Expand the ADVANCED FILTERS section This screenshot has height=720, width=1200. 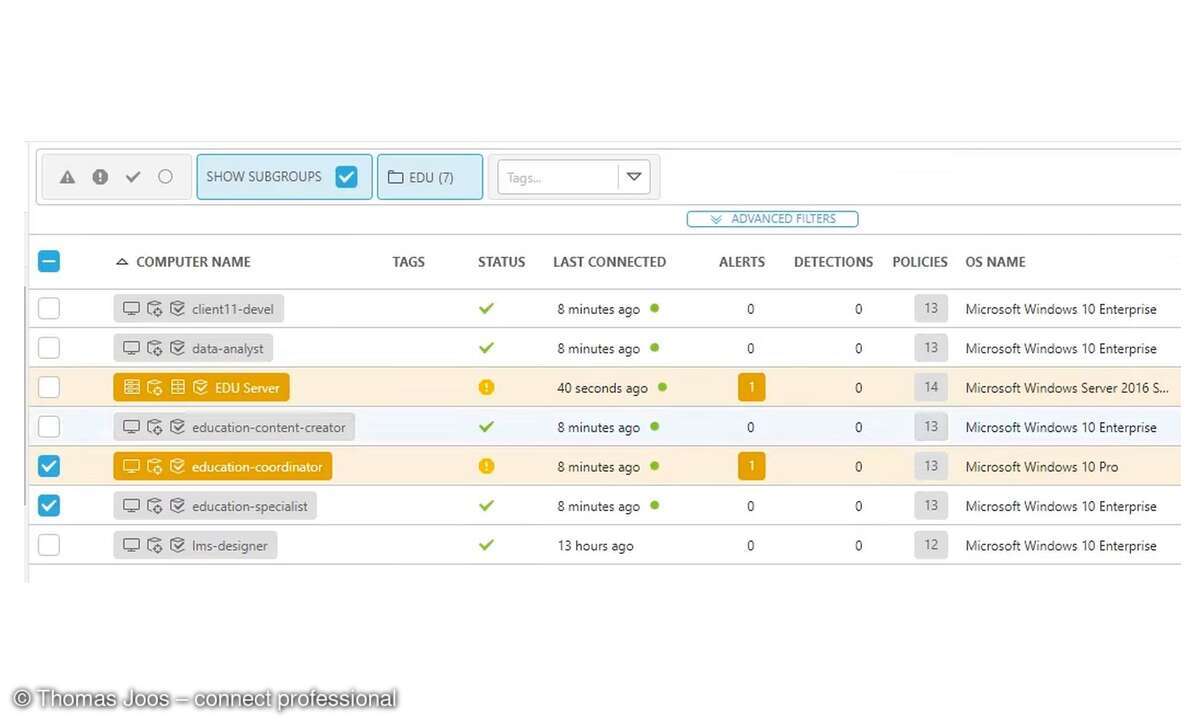(772, 218)
